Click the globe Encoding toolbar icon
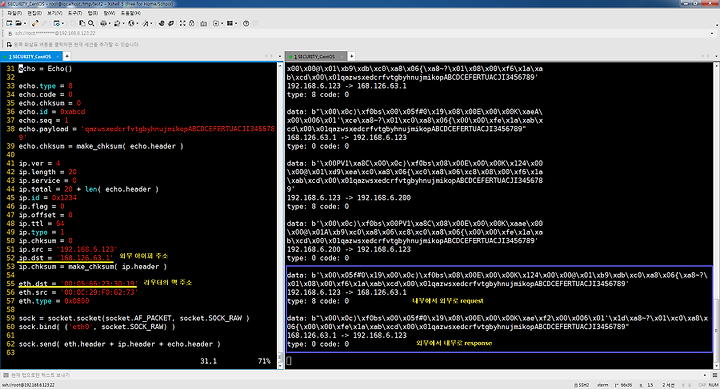This screenshot has height=389, width=720. tap(131, 23)
